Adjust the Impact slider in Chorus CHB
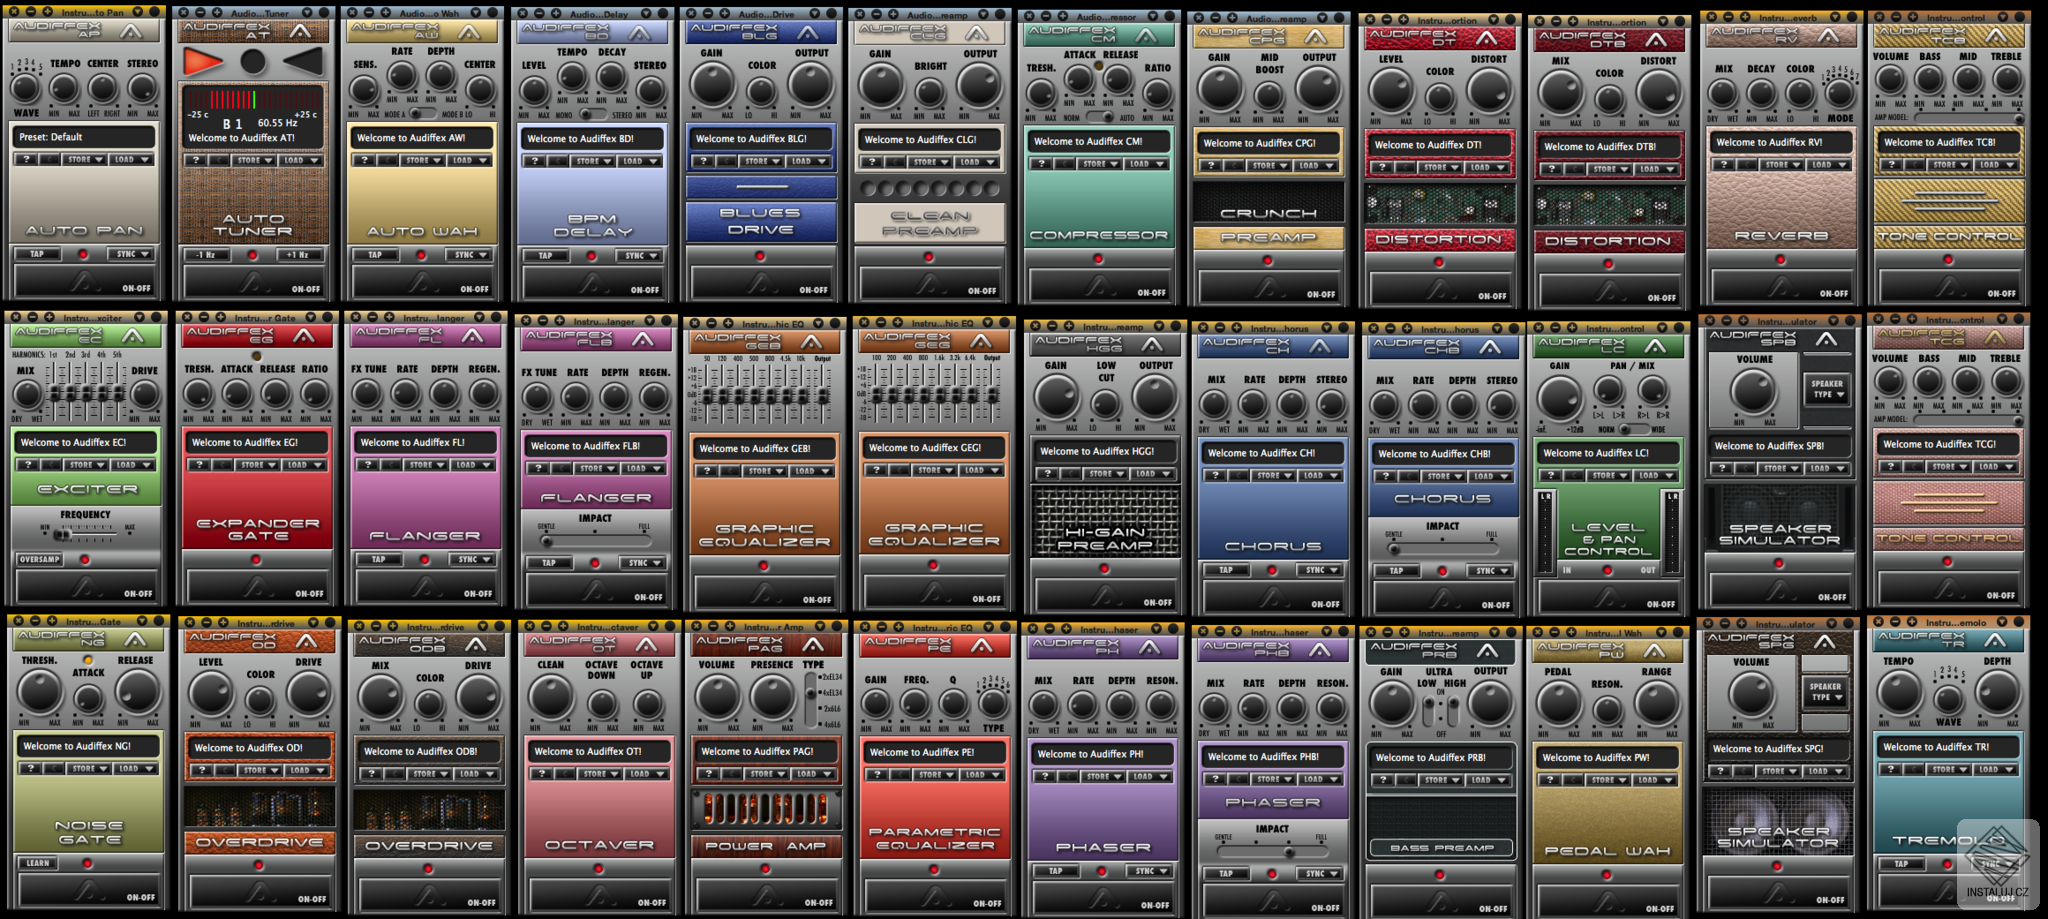This screenshot has height=919, width=2048. tap(1443, 548)
